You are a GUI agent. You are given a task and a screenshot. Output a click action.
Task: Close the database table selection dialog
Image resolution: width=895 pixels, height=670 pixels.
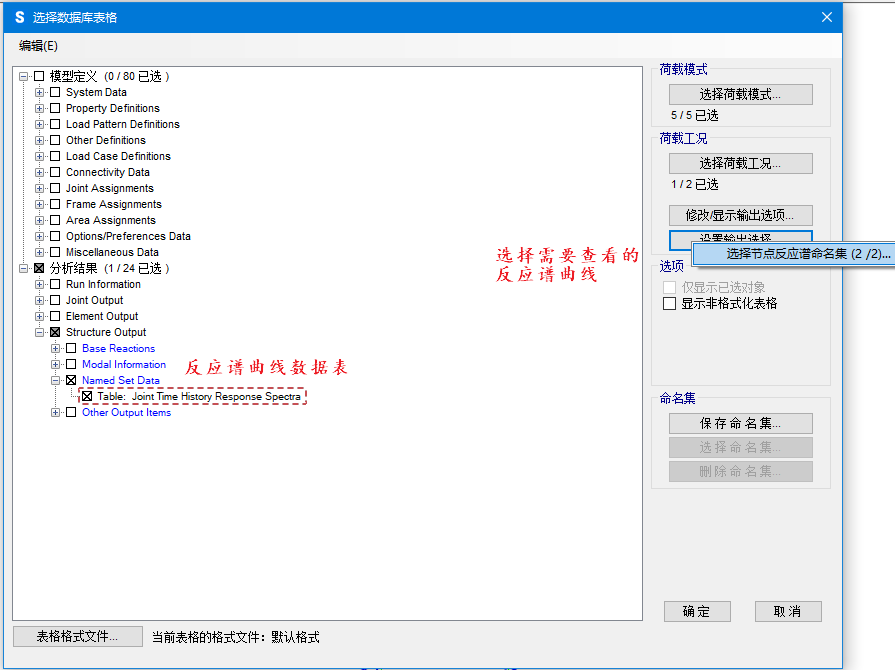point(827,17)
